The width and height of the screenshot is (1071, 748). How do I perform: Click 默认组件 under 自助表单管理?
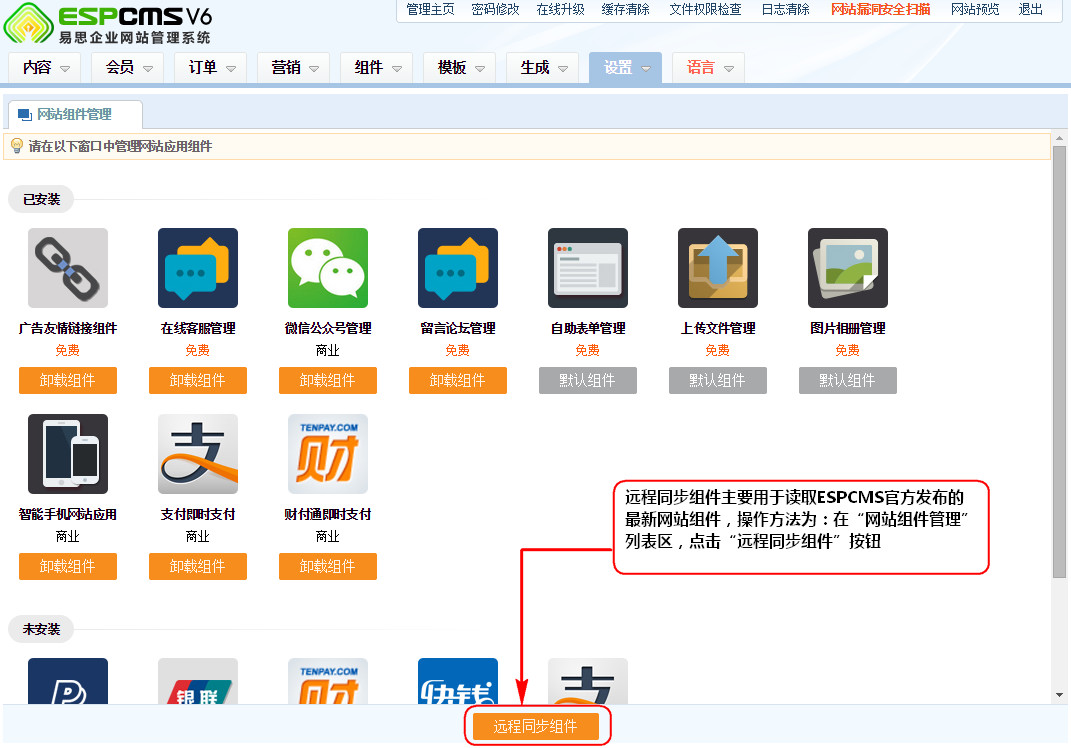pyautogui.click(x=587, y=380)
